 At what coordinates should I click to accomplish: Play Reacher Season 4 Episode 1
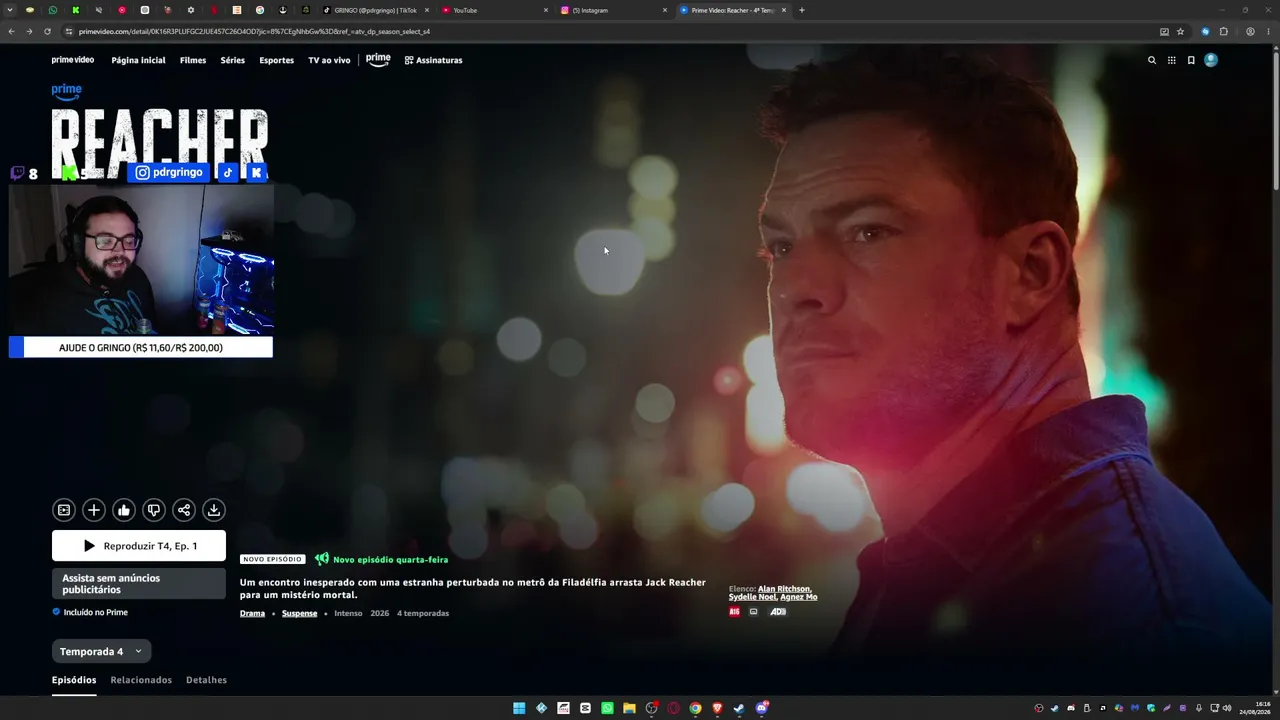139,546
